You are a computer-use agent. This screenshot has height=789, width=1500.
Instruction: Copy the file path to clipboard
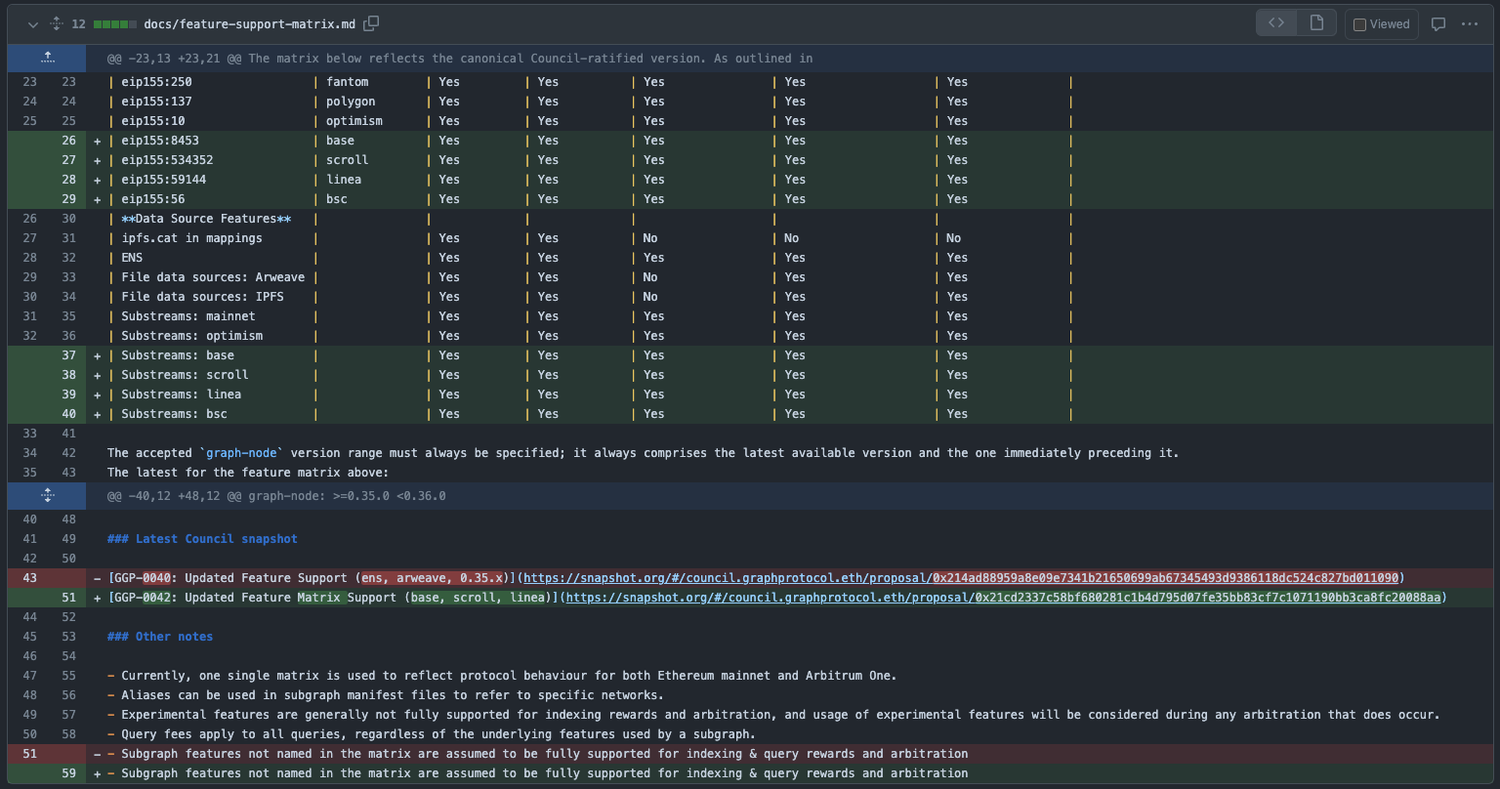(x=371, y=23)
